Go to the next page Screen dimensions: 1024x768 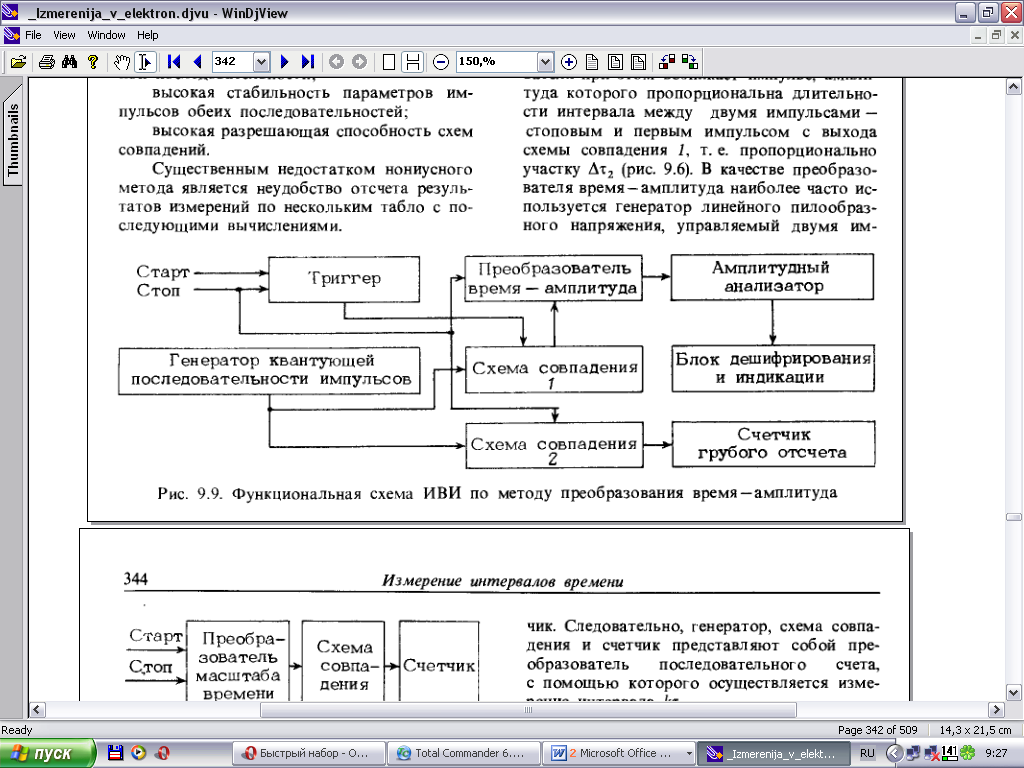285,61
